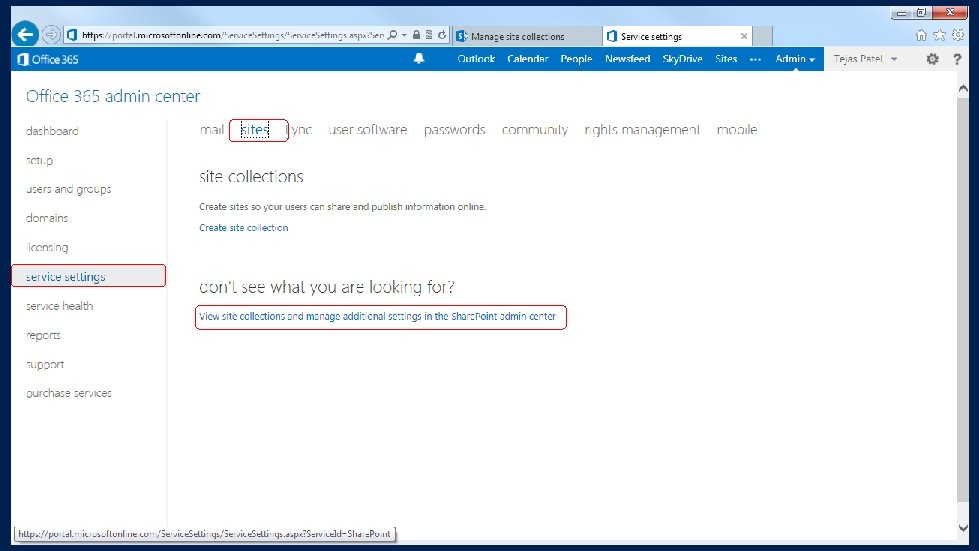Select the passwords tab

click(455, 130)
